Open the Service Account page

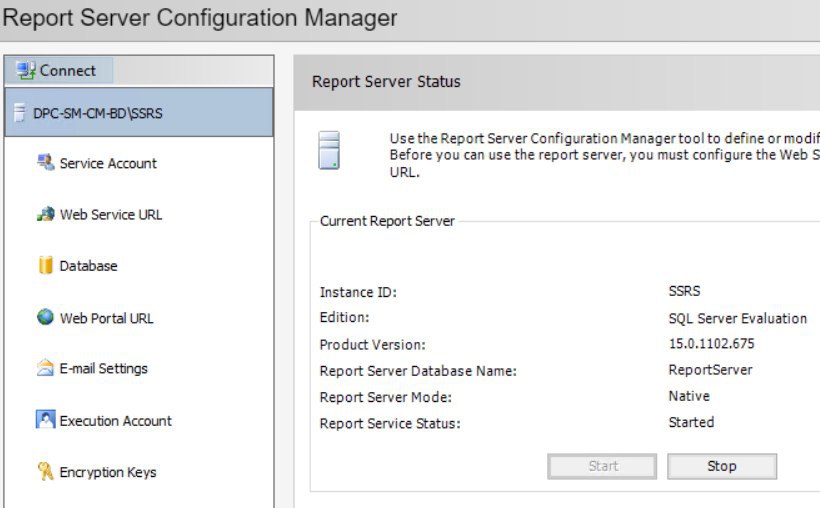tap(108, 163)
